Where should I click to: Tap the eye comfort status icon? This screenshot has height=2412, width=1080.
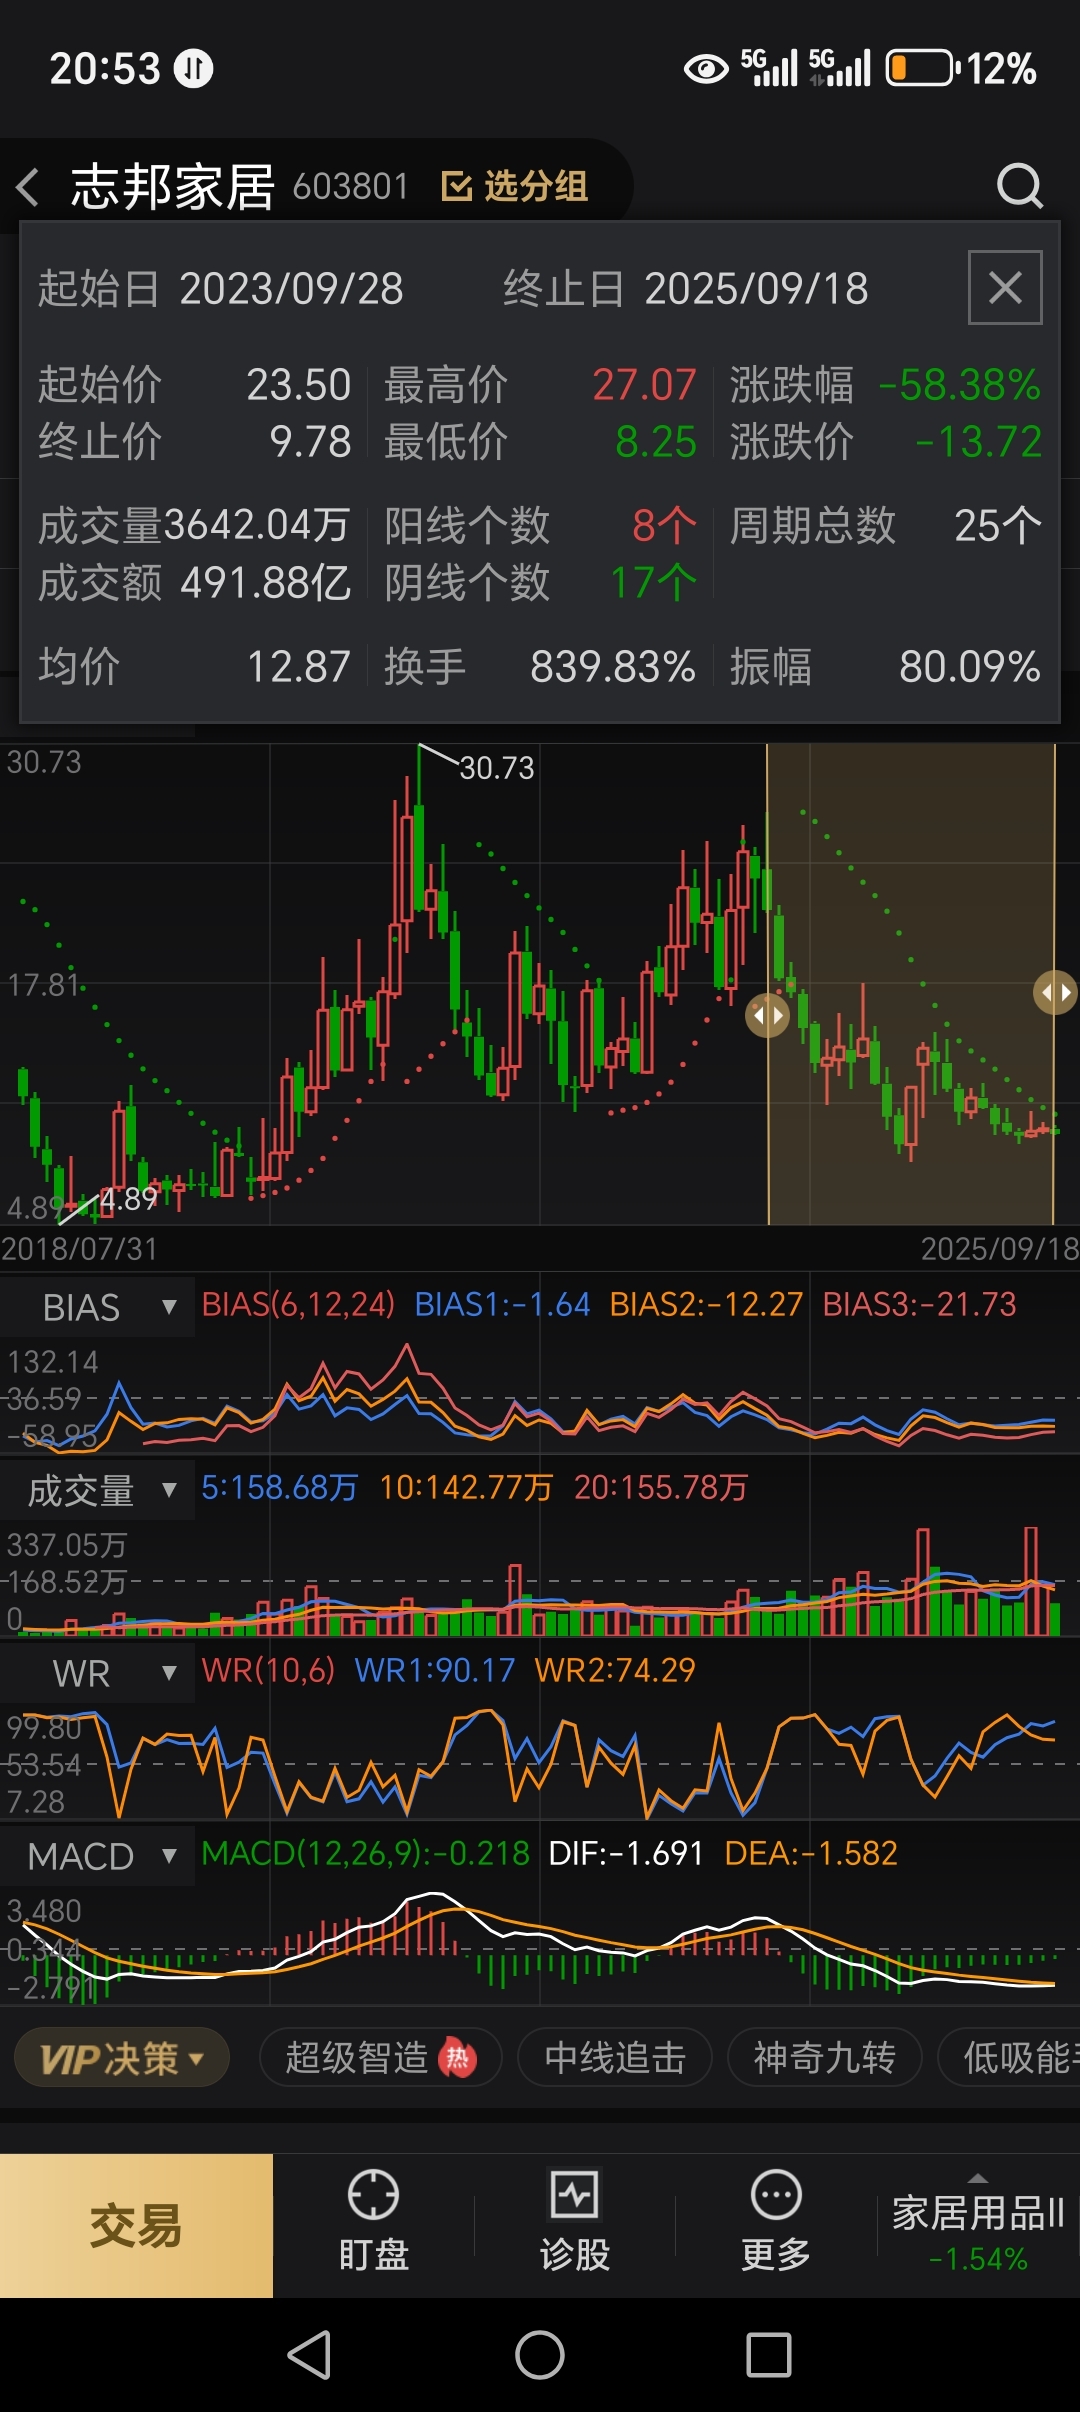point(706,69)
